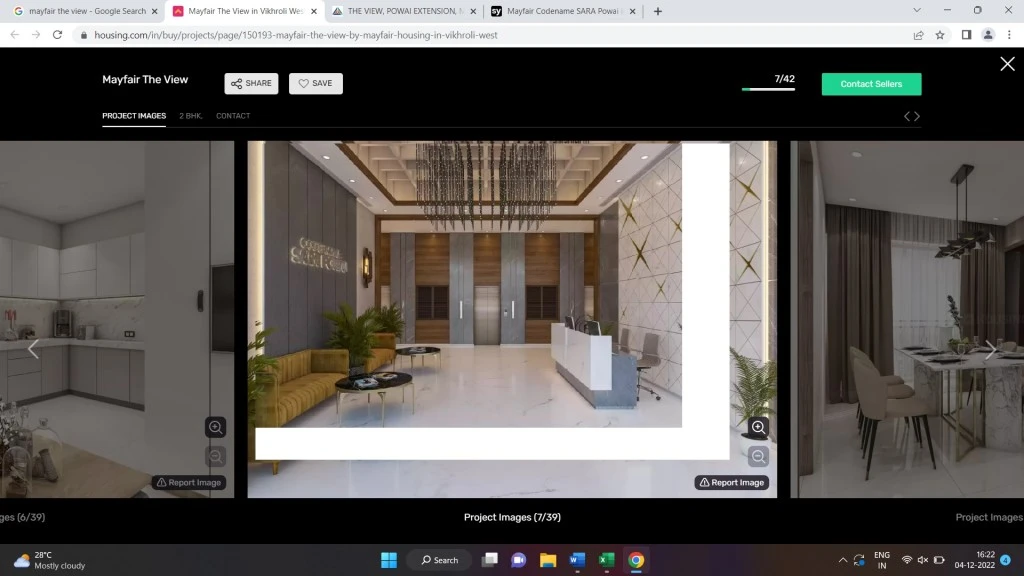Click Share button for Mayfair The View
The width and height of the screenshot is (1024, 576).
(251, 84)
